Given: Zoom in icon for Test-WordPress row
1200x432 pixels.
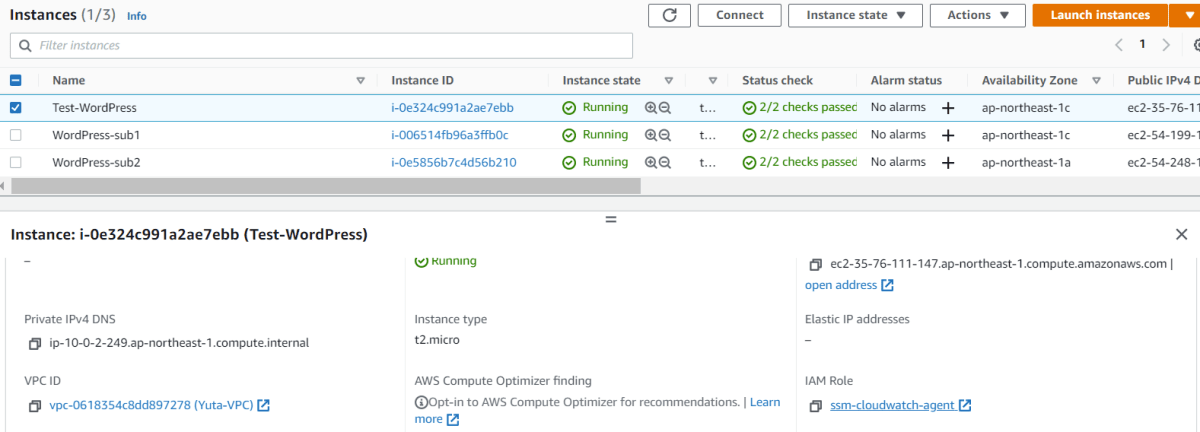Looking at the screenshot, I should pyautogui.click(x=651, y=107).
